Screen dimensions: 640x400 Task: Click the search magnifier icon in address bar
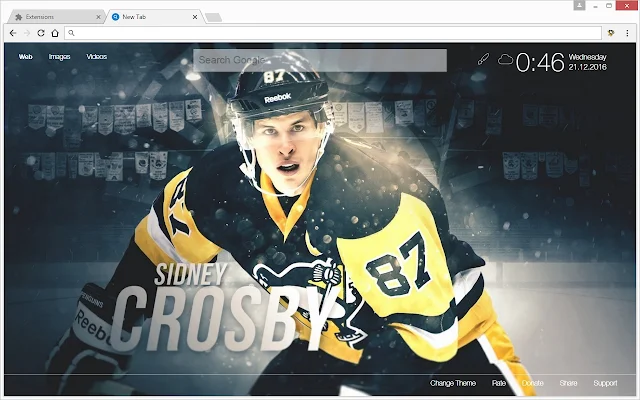click(71, 33)
